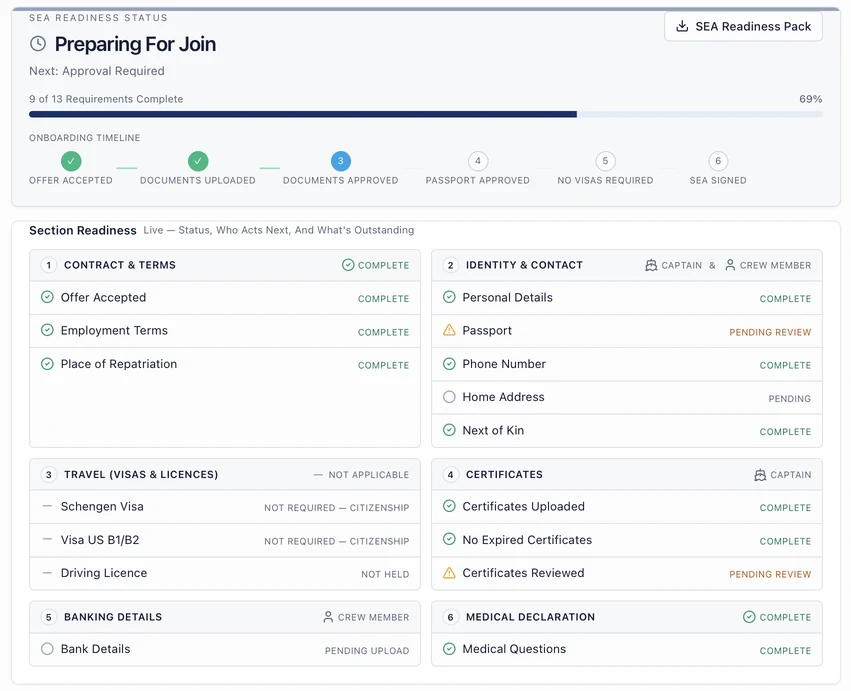The width and height of the screenshot is (851, 691).
Task: Open the Medical Declaration section header
Action: tap(627, 617)
